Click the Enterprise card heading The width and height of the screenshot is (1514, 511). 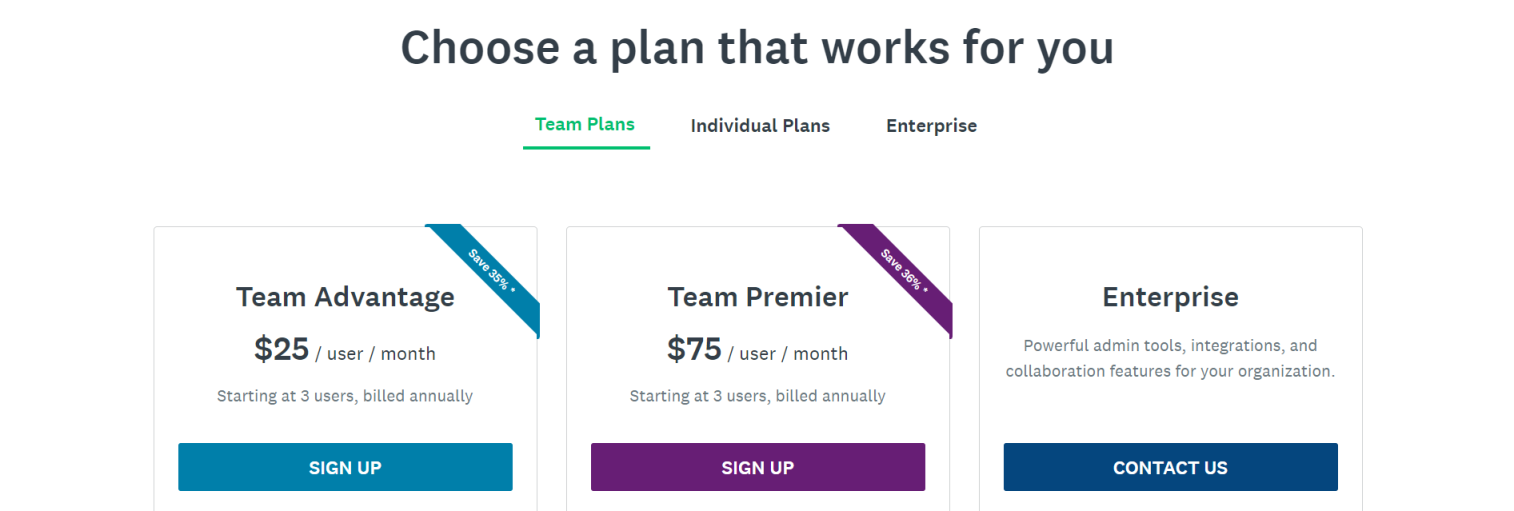pos(1170,297)
